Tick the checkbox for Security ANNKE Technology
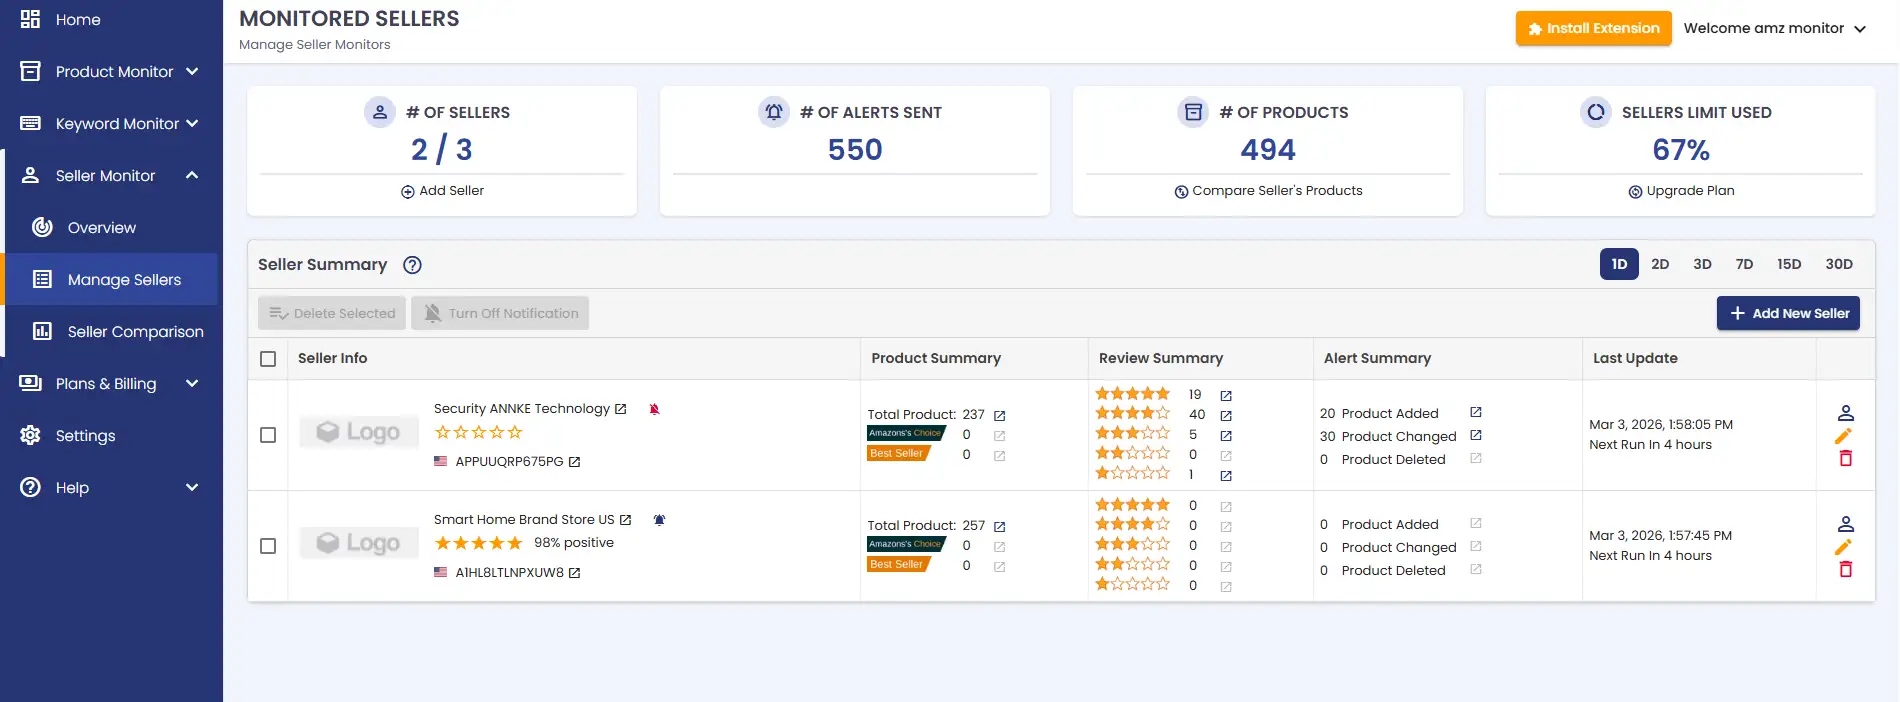 click(268, 435)
